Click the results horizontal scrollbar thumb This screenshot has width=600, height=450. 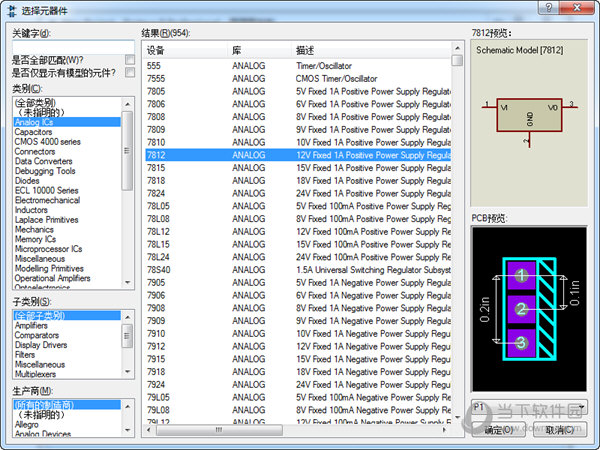click(219, 430)
